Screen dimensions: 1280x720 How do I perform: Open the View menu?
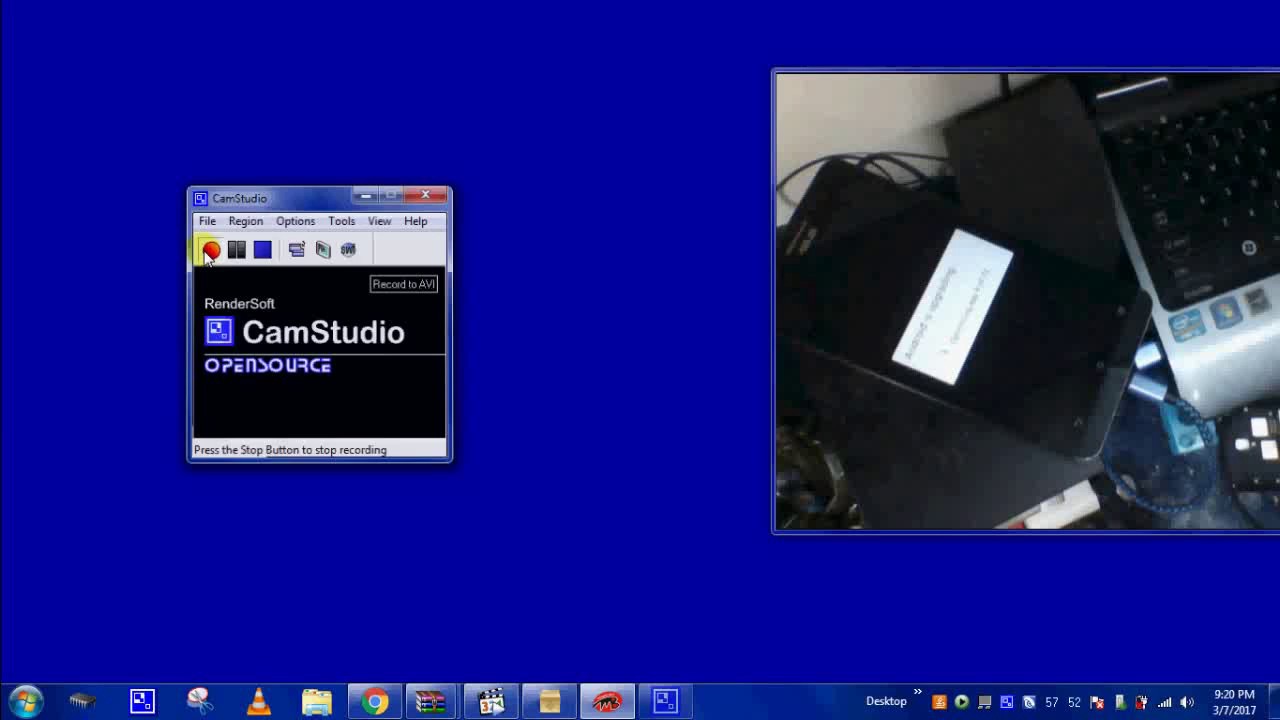tap(379, 221)
